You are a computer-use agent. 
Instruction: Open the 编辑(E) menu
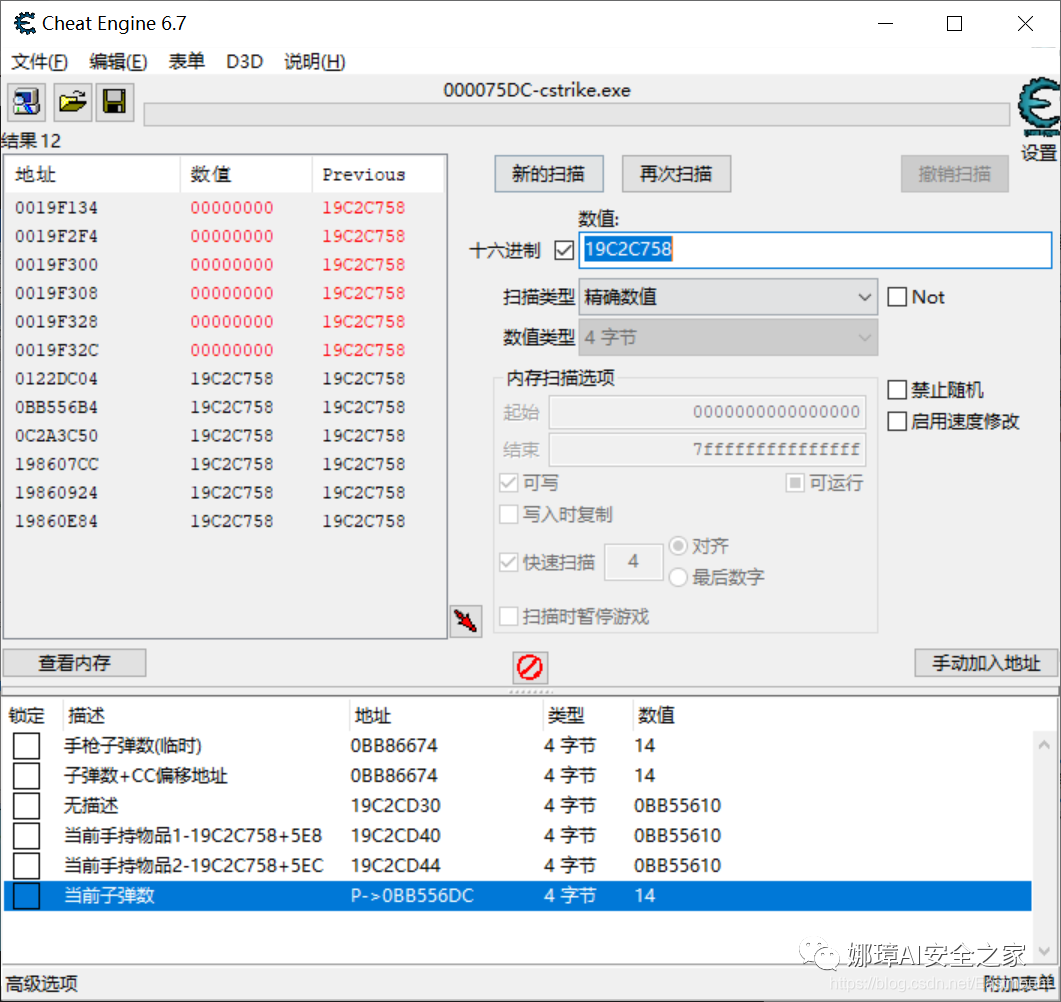click(x=118, y=62)
